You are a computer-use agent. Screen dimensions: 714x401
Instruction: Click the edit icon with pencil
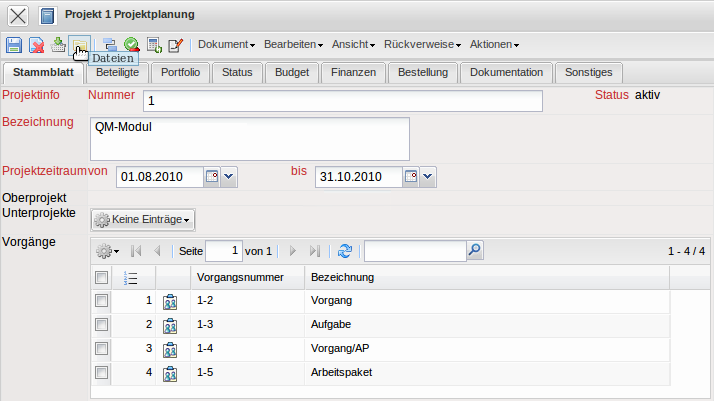(x=176, y=45)
